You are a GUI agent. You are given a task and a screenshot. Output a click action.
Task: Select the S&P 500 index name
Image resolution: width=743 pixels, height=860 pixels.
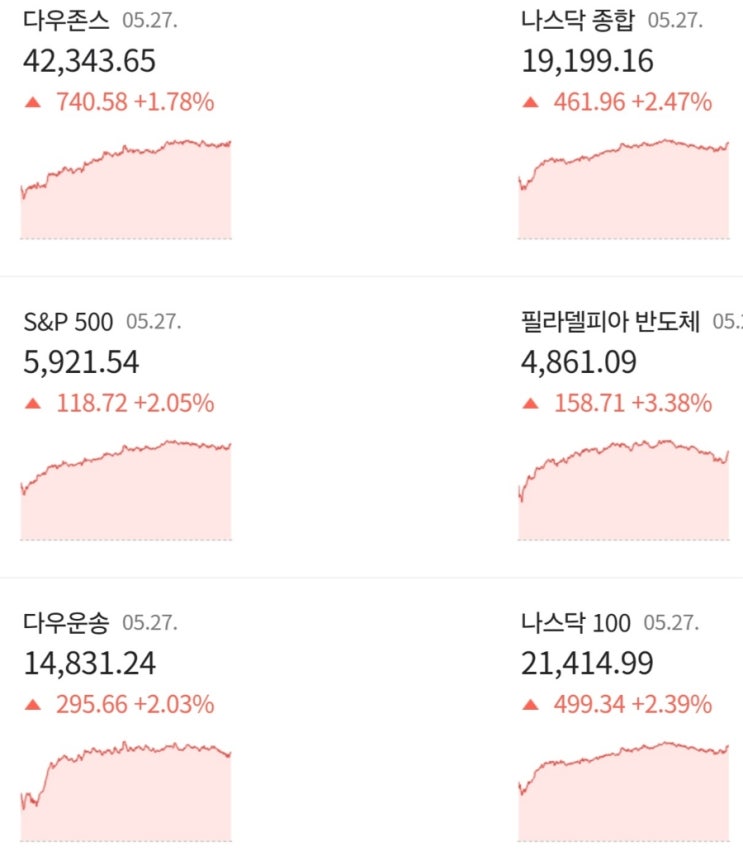click(x=68, y=322)
